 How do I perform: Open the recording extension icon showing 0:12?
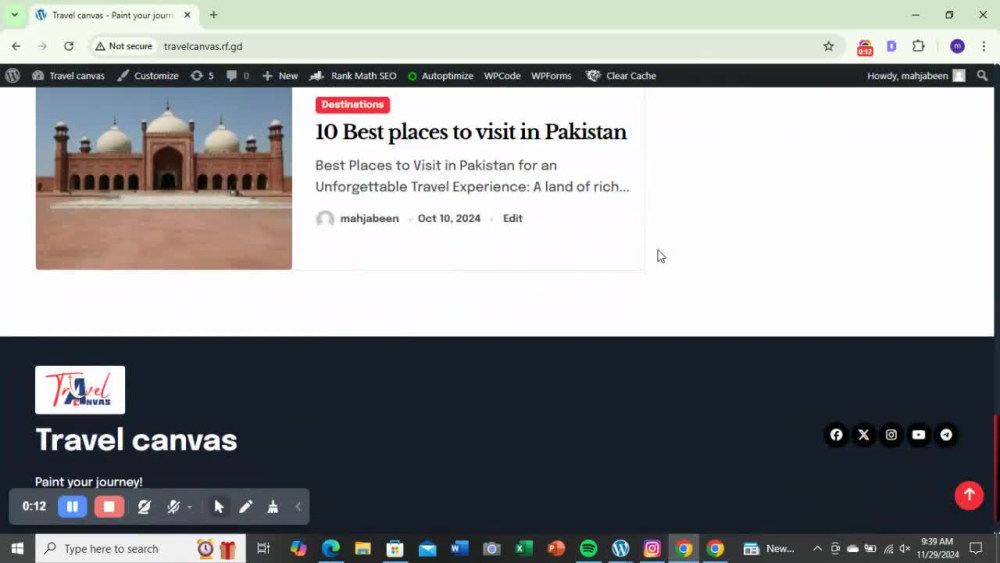coord(865,47)
